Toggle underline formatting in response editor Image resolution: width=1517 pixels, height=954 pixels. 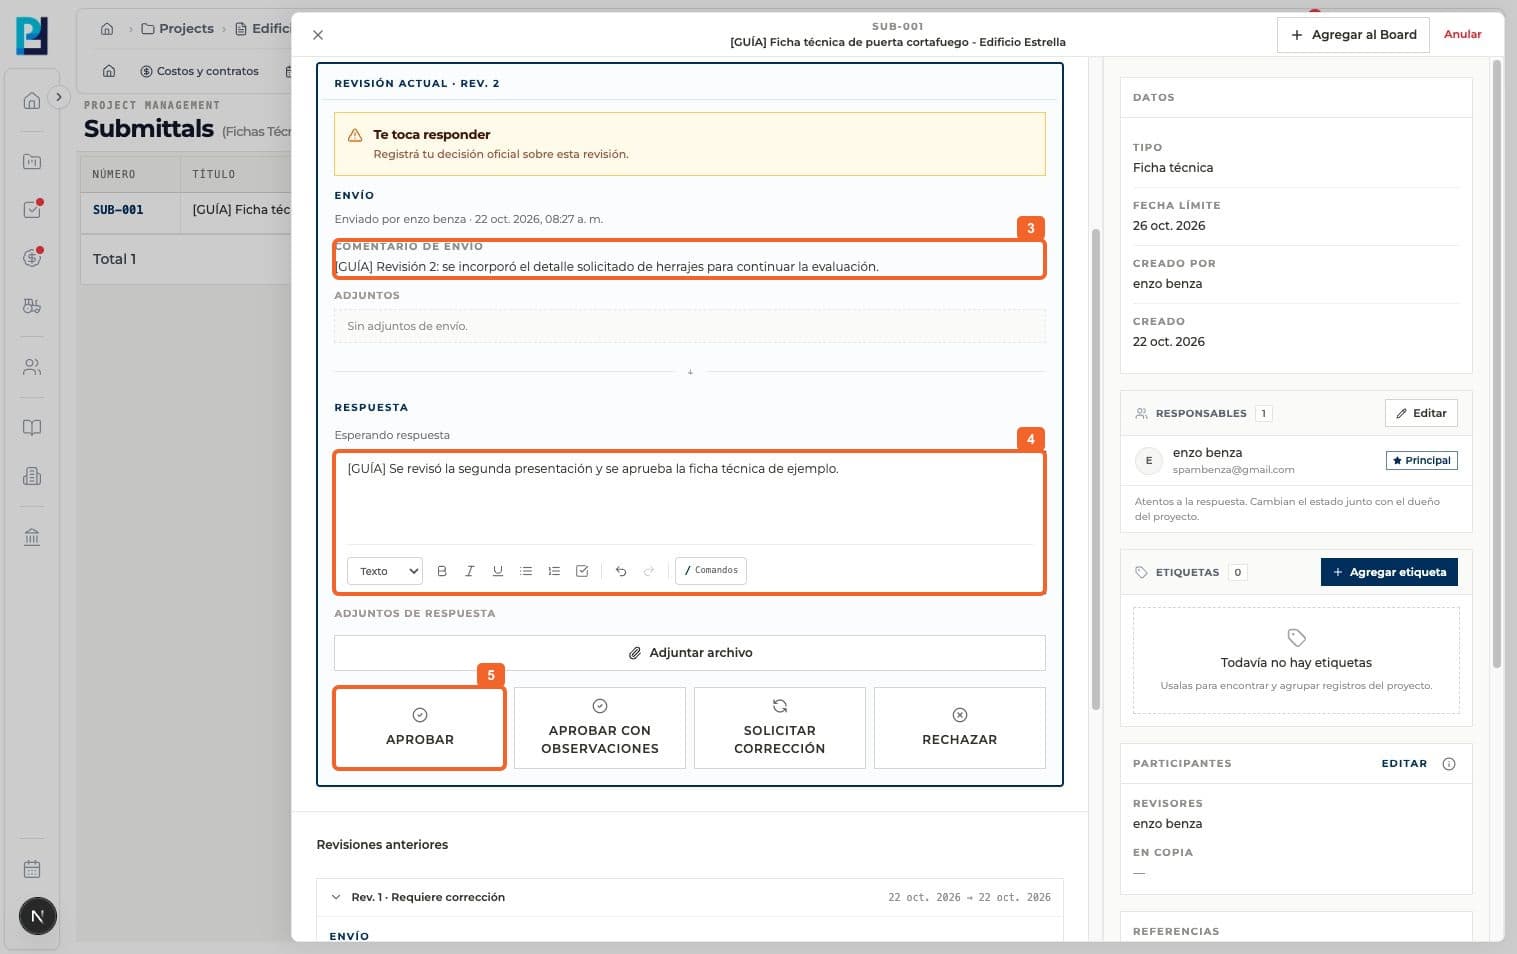(498, 571)
